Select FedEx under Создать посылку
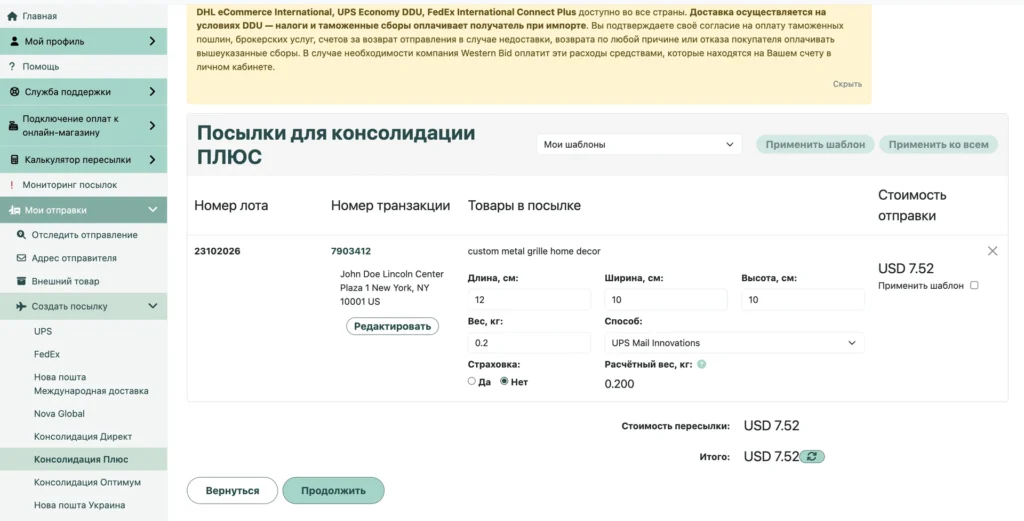Screen dimensions: 1024x521 [47, 354]
